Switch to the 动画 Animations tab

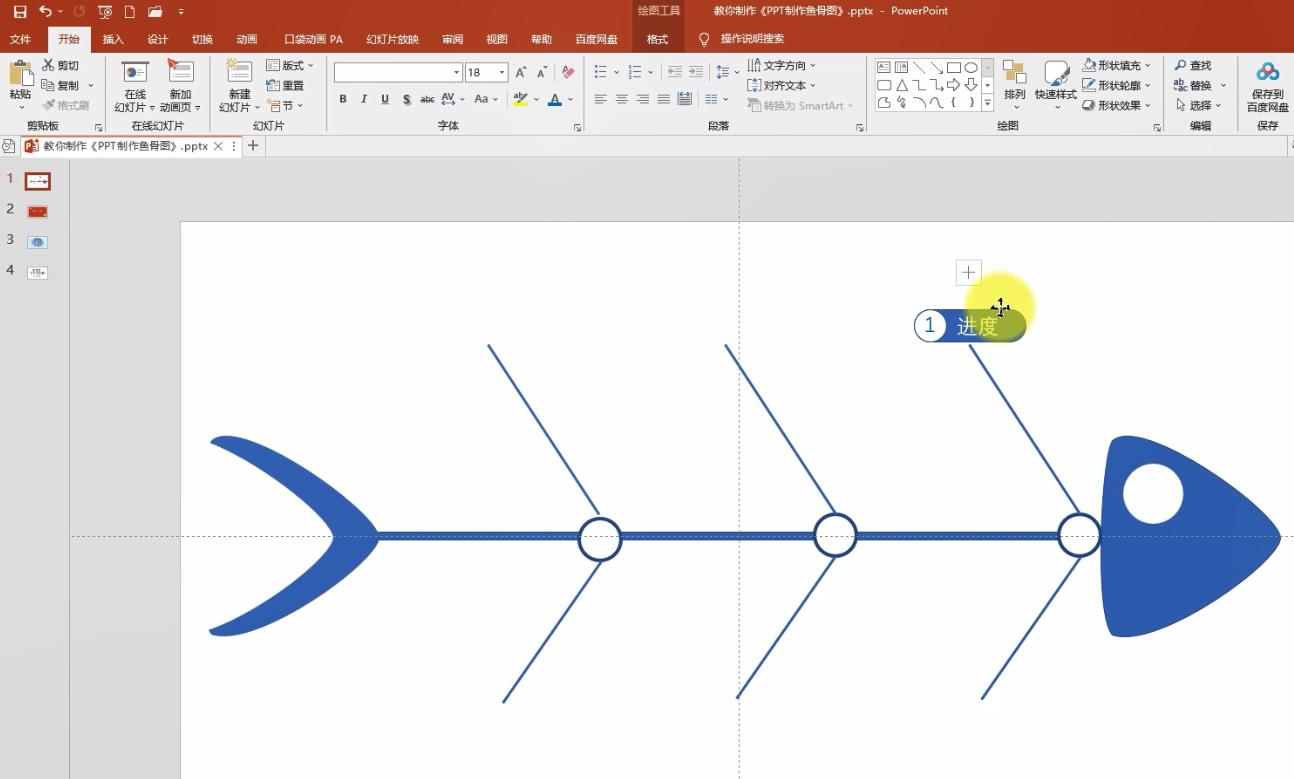(x=247, y=40)
